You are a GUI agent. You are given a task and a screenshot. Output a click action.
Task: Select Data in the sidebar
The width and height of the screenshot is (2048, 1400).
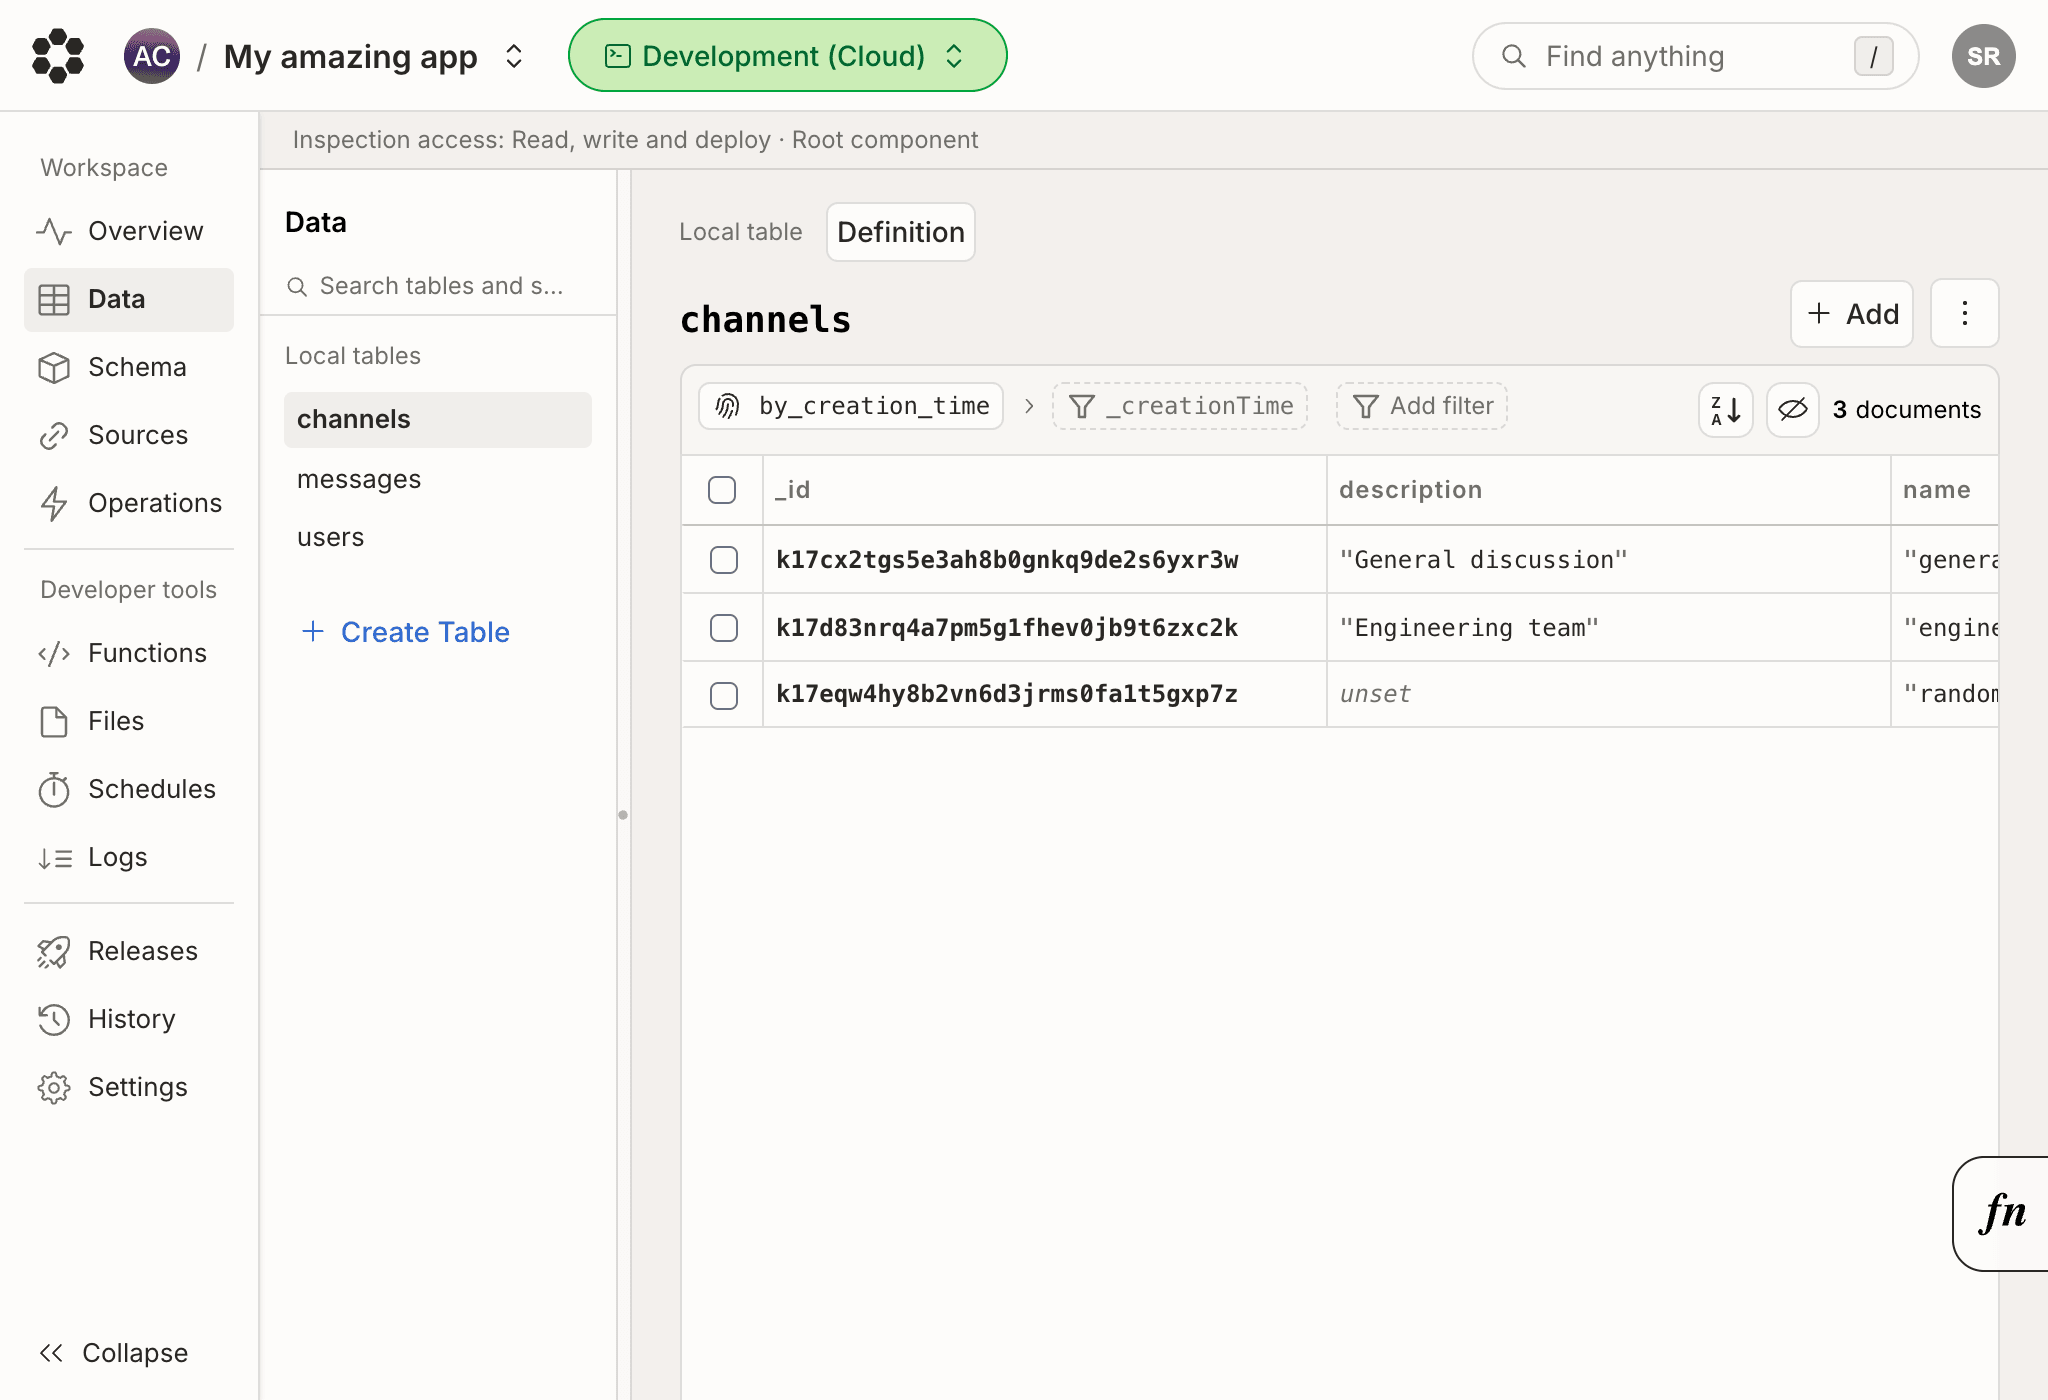tap(129, 299)
